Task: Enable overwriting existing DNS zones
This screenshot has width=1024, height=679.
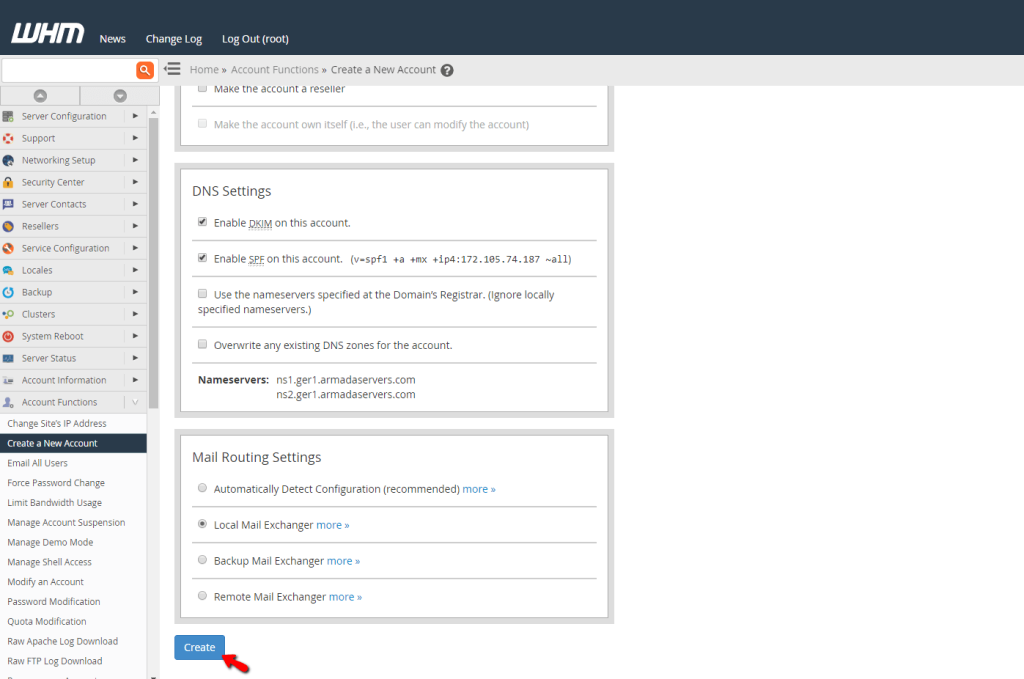Action: (202, 343)
